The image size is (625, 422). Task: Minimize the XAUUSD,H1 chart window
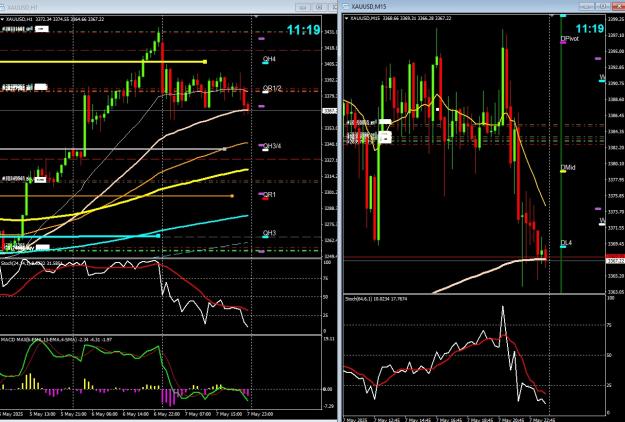pyautogui.click(x=303, y=7)
